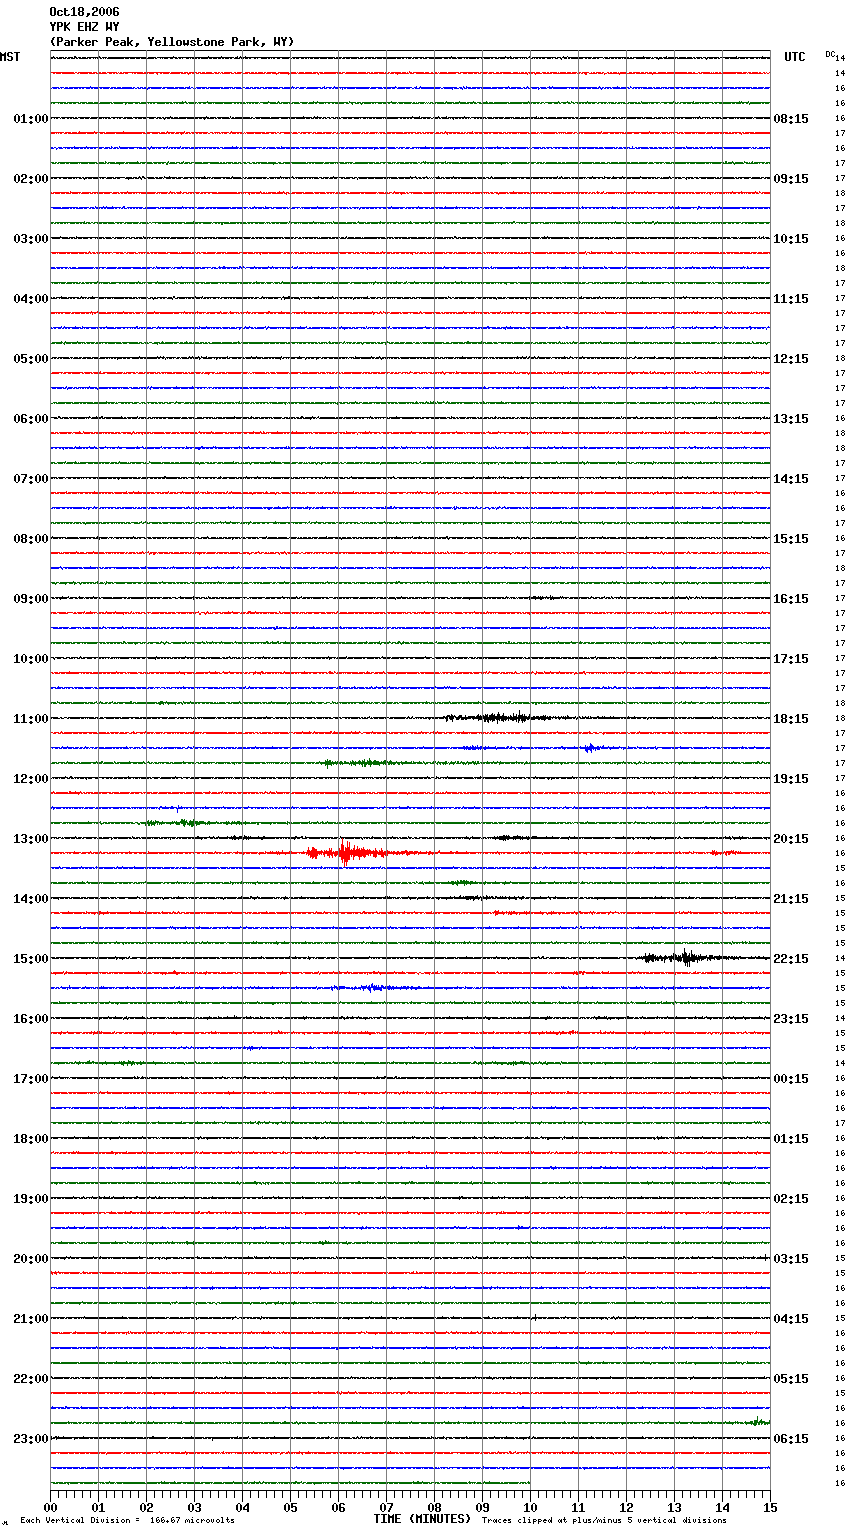Image resolution: width=850 pixels, height=1534 pixels.
Task: Click the "21:00" MST time label
Action: [x=30, y=1319]
